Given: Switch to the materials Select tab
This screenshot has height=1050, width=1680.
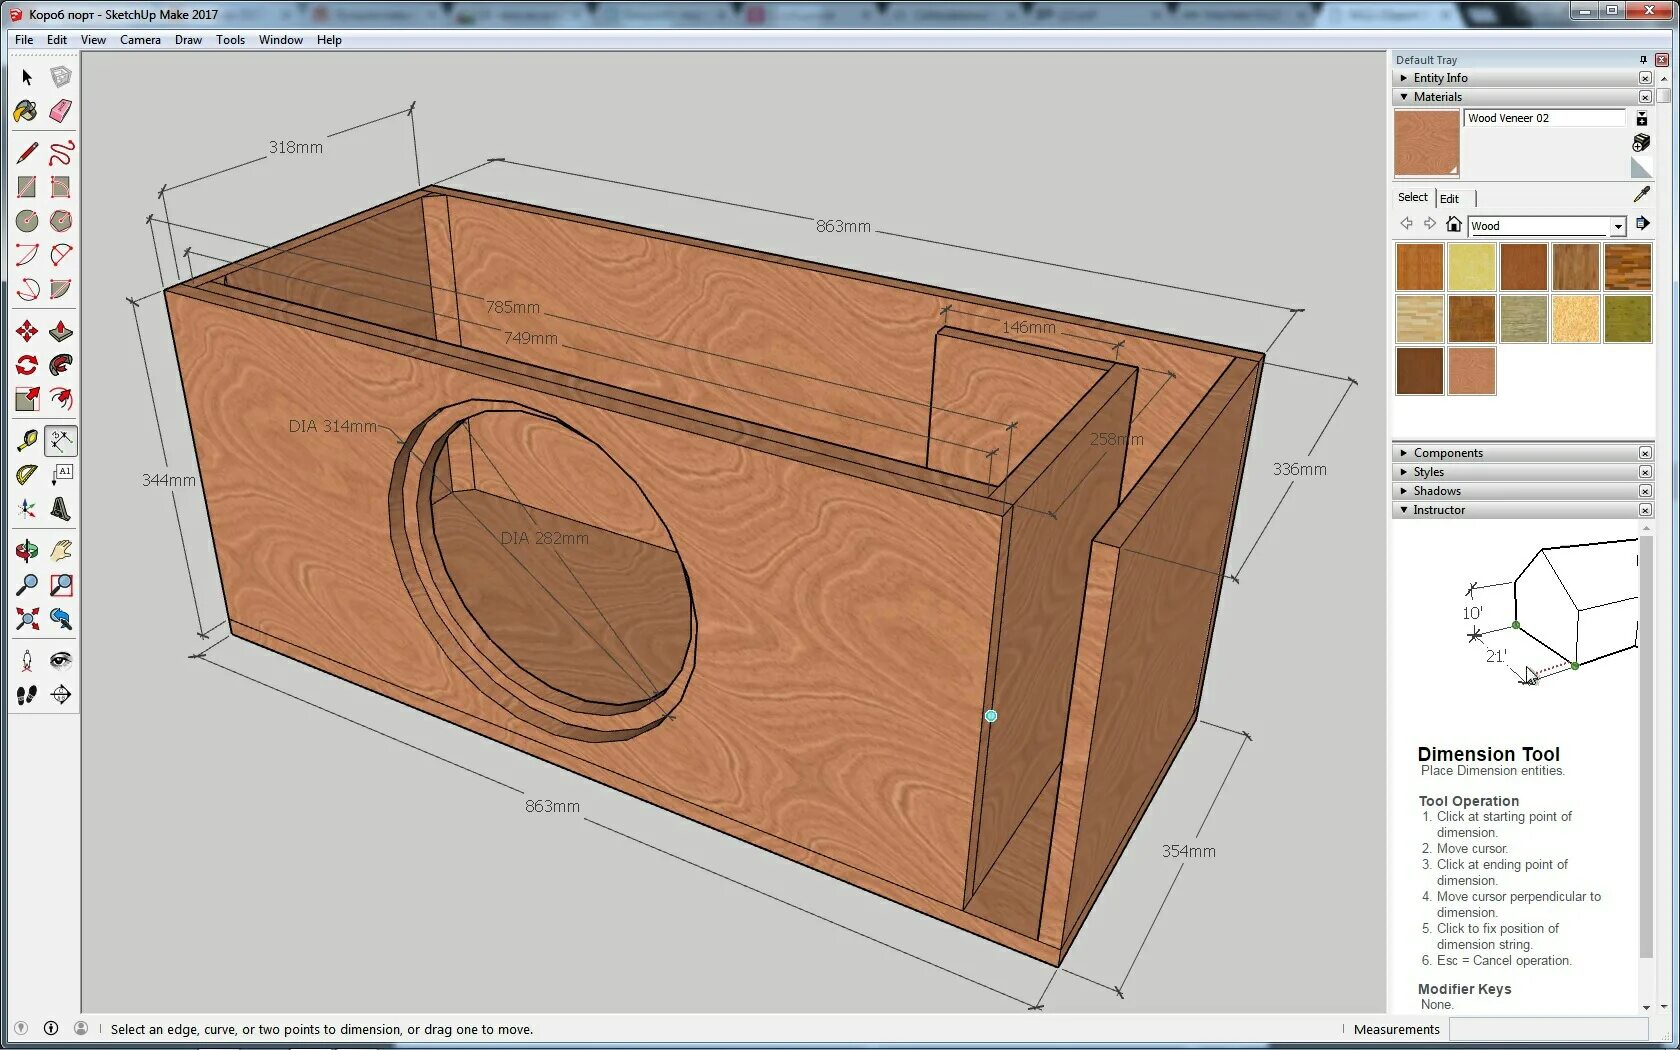Looking at the screenshot, I should coord(1413,197).
